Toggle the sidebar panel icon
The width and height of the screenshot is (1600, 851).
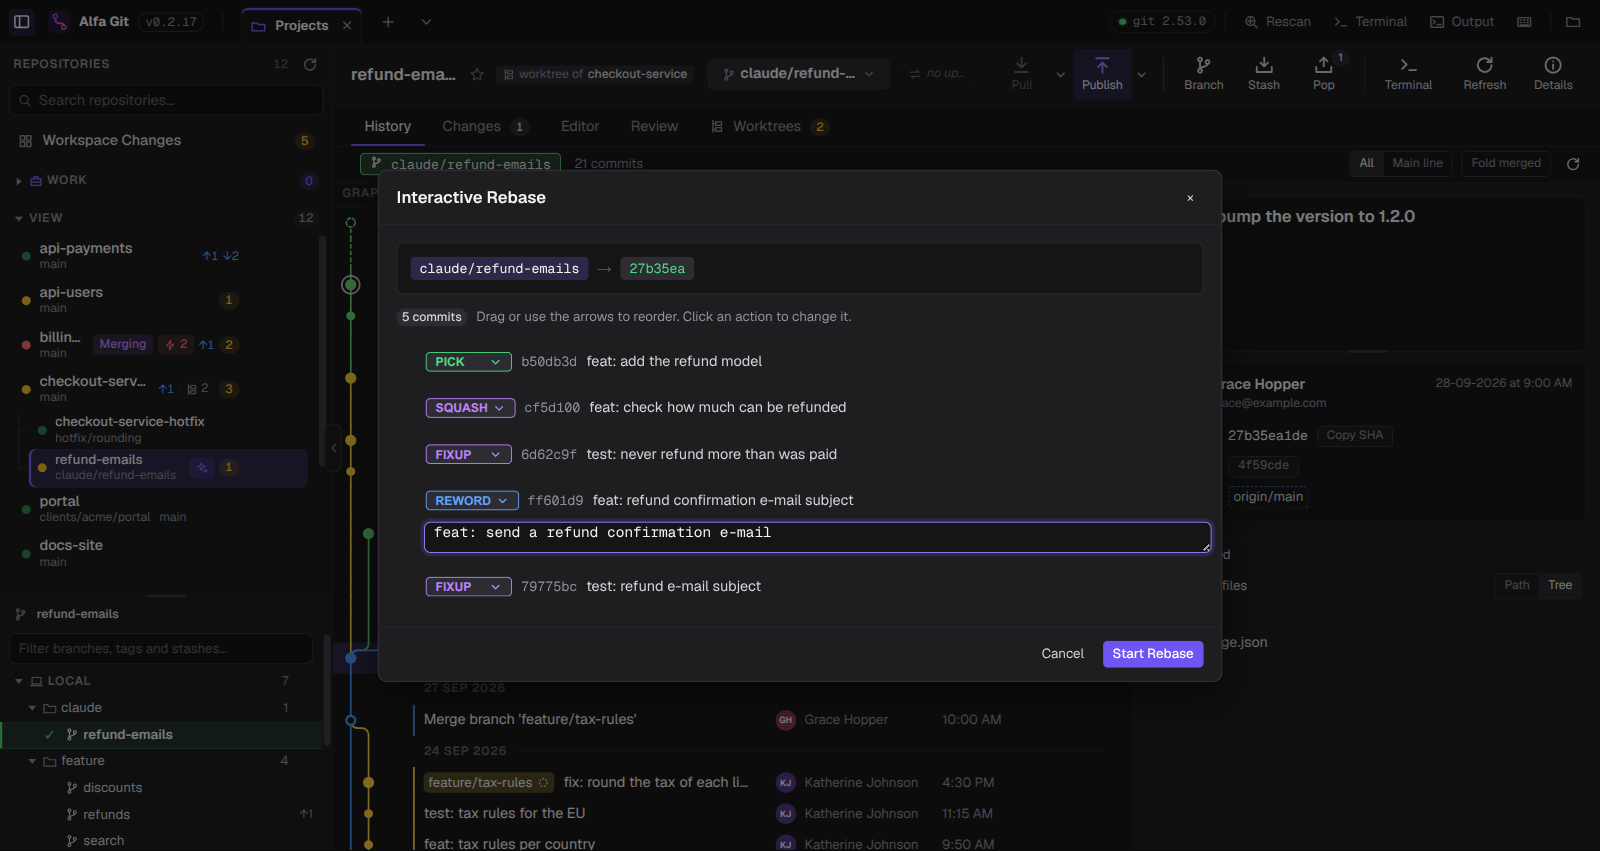coord(22,21)
